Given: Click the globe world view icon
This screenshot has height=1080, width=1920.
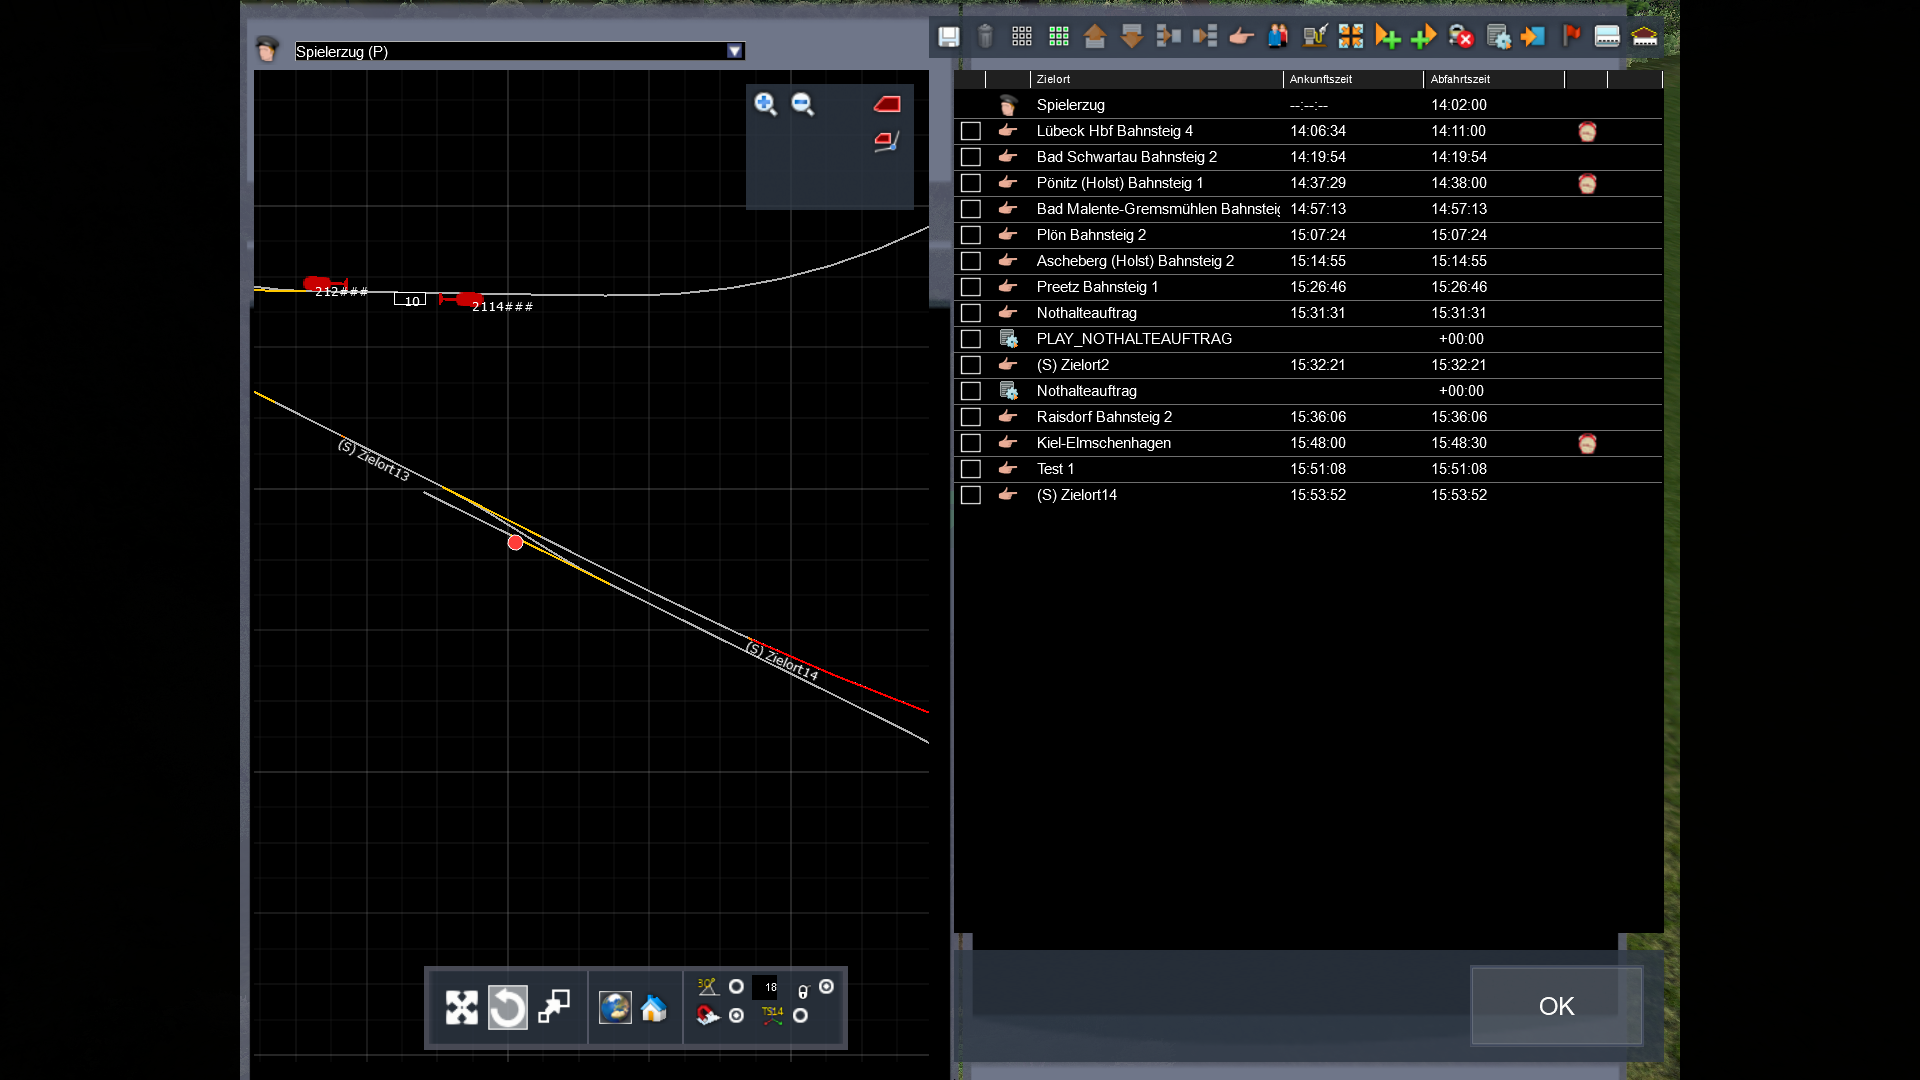Looking at the screenshot, I should tap(614, 1008).
